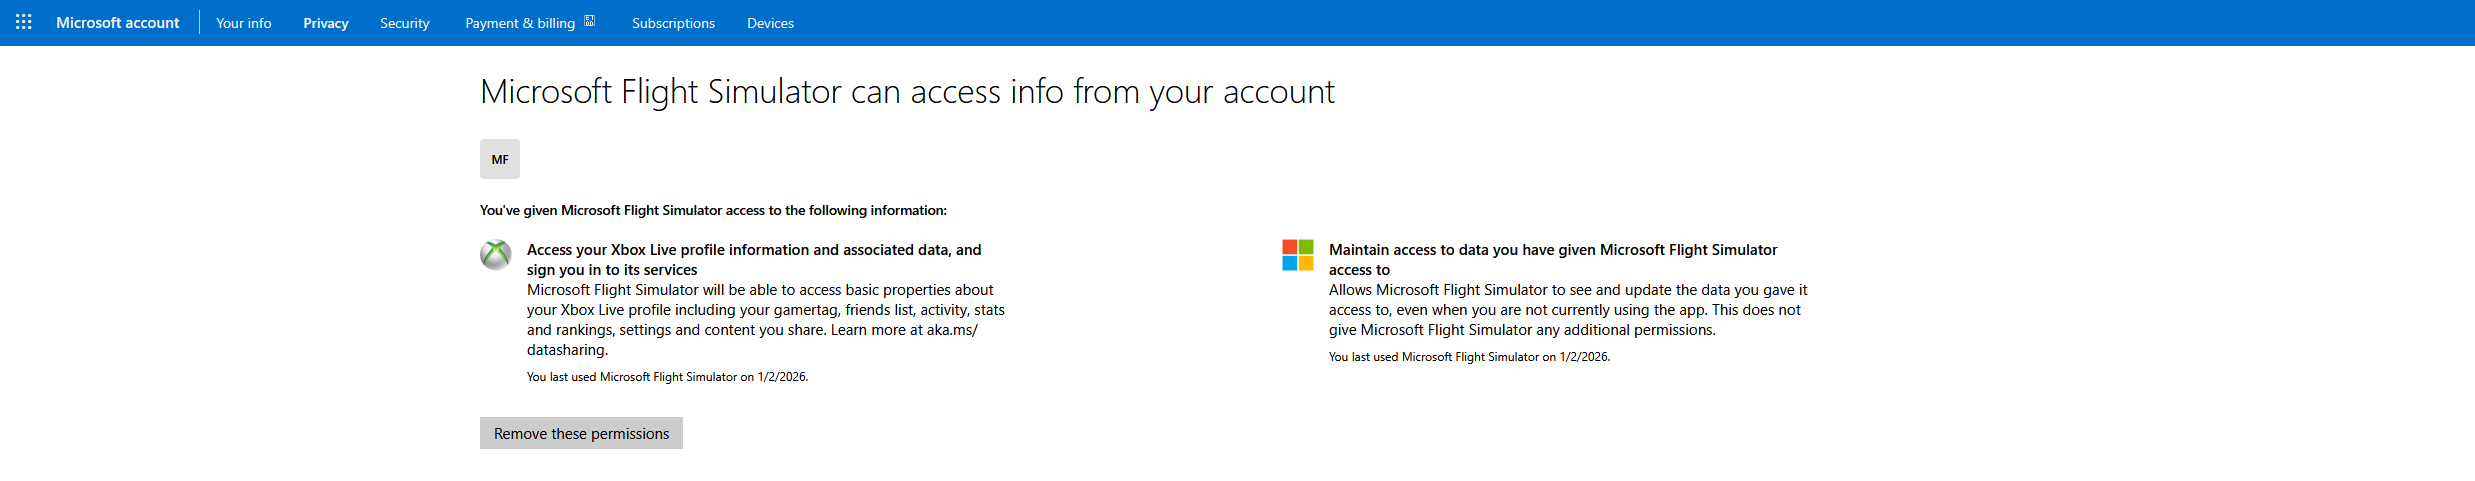Navigate to the Security tab

point(404,23)
